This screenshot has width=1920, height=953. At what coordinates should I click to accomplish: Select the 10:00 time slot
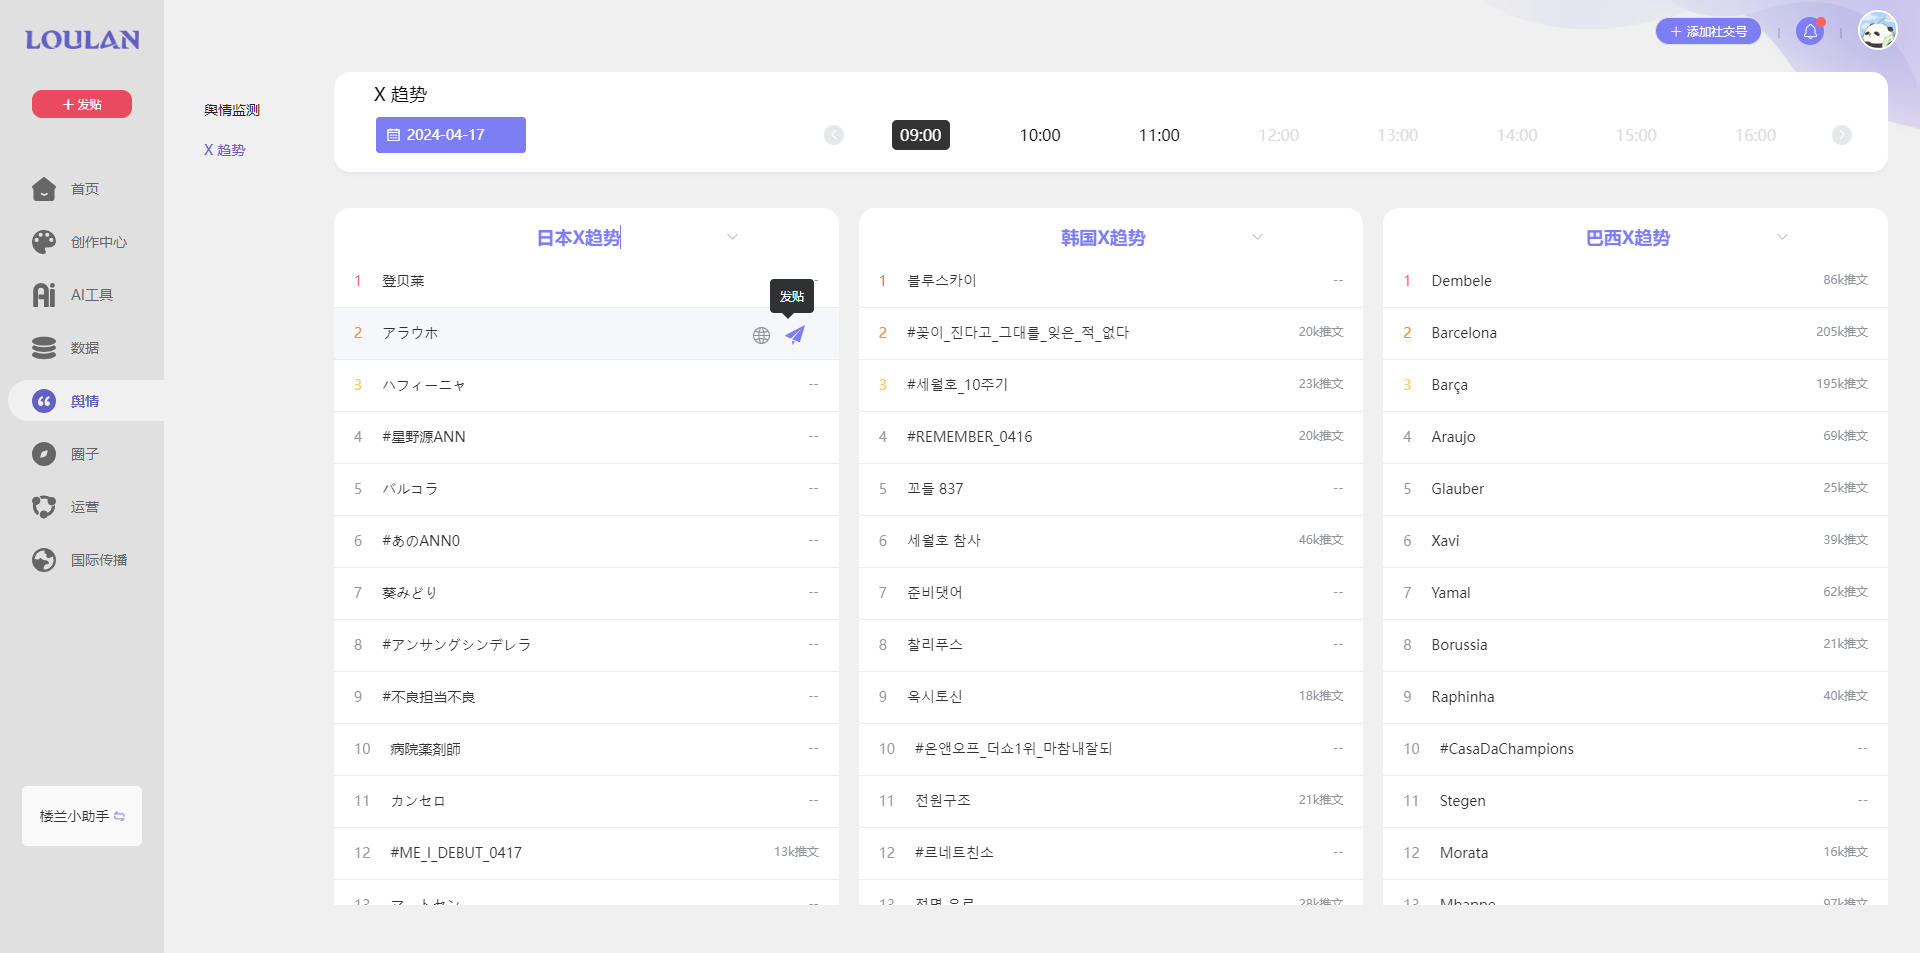[x=1040, y=135]
